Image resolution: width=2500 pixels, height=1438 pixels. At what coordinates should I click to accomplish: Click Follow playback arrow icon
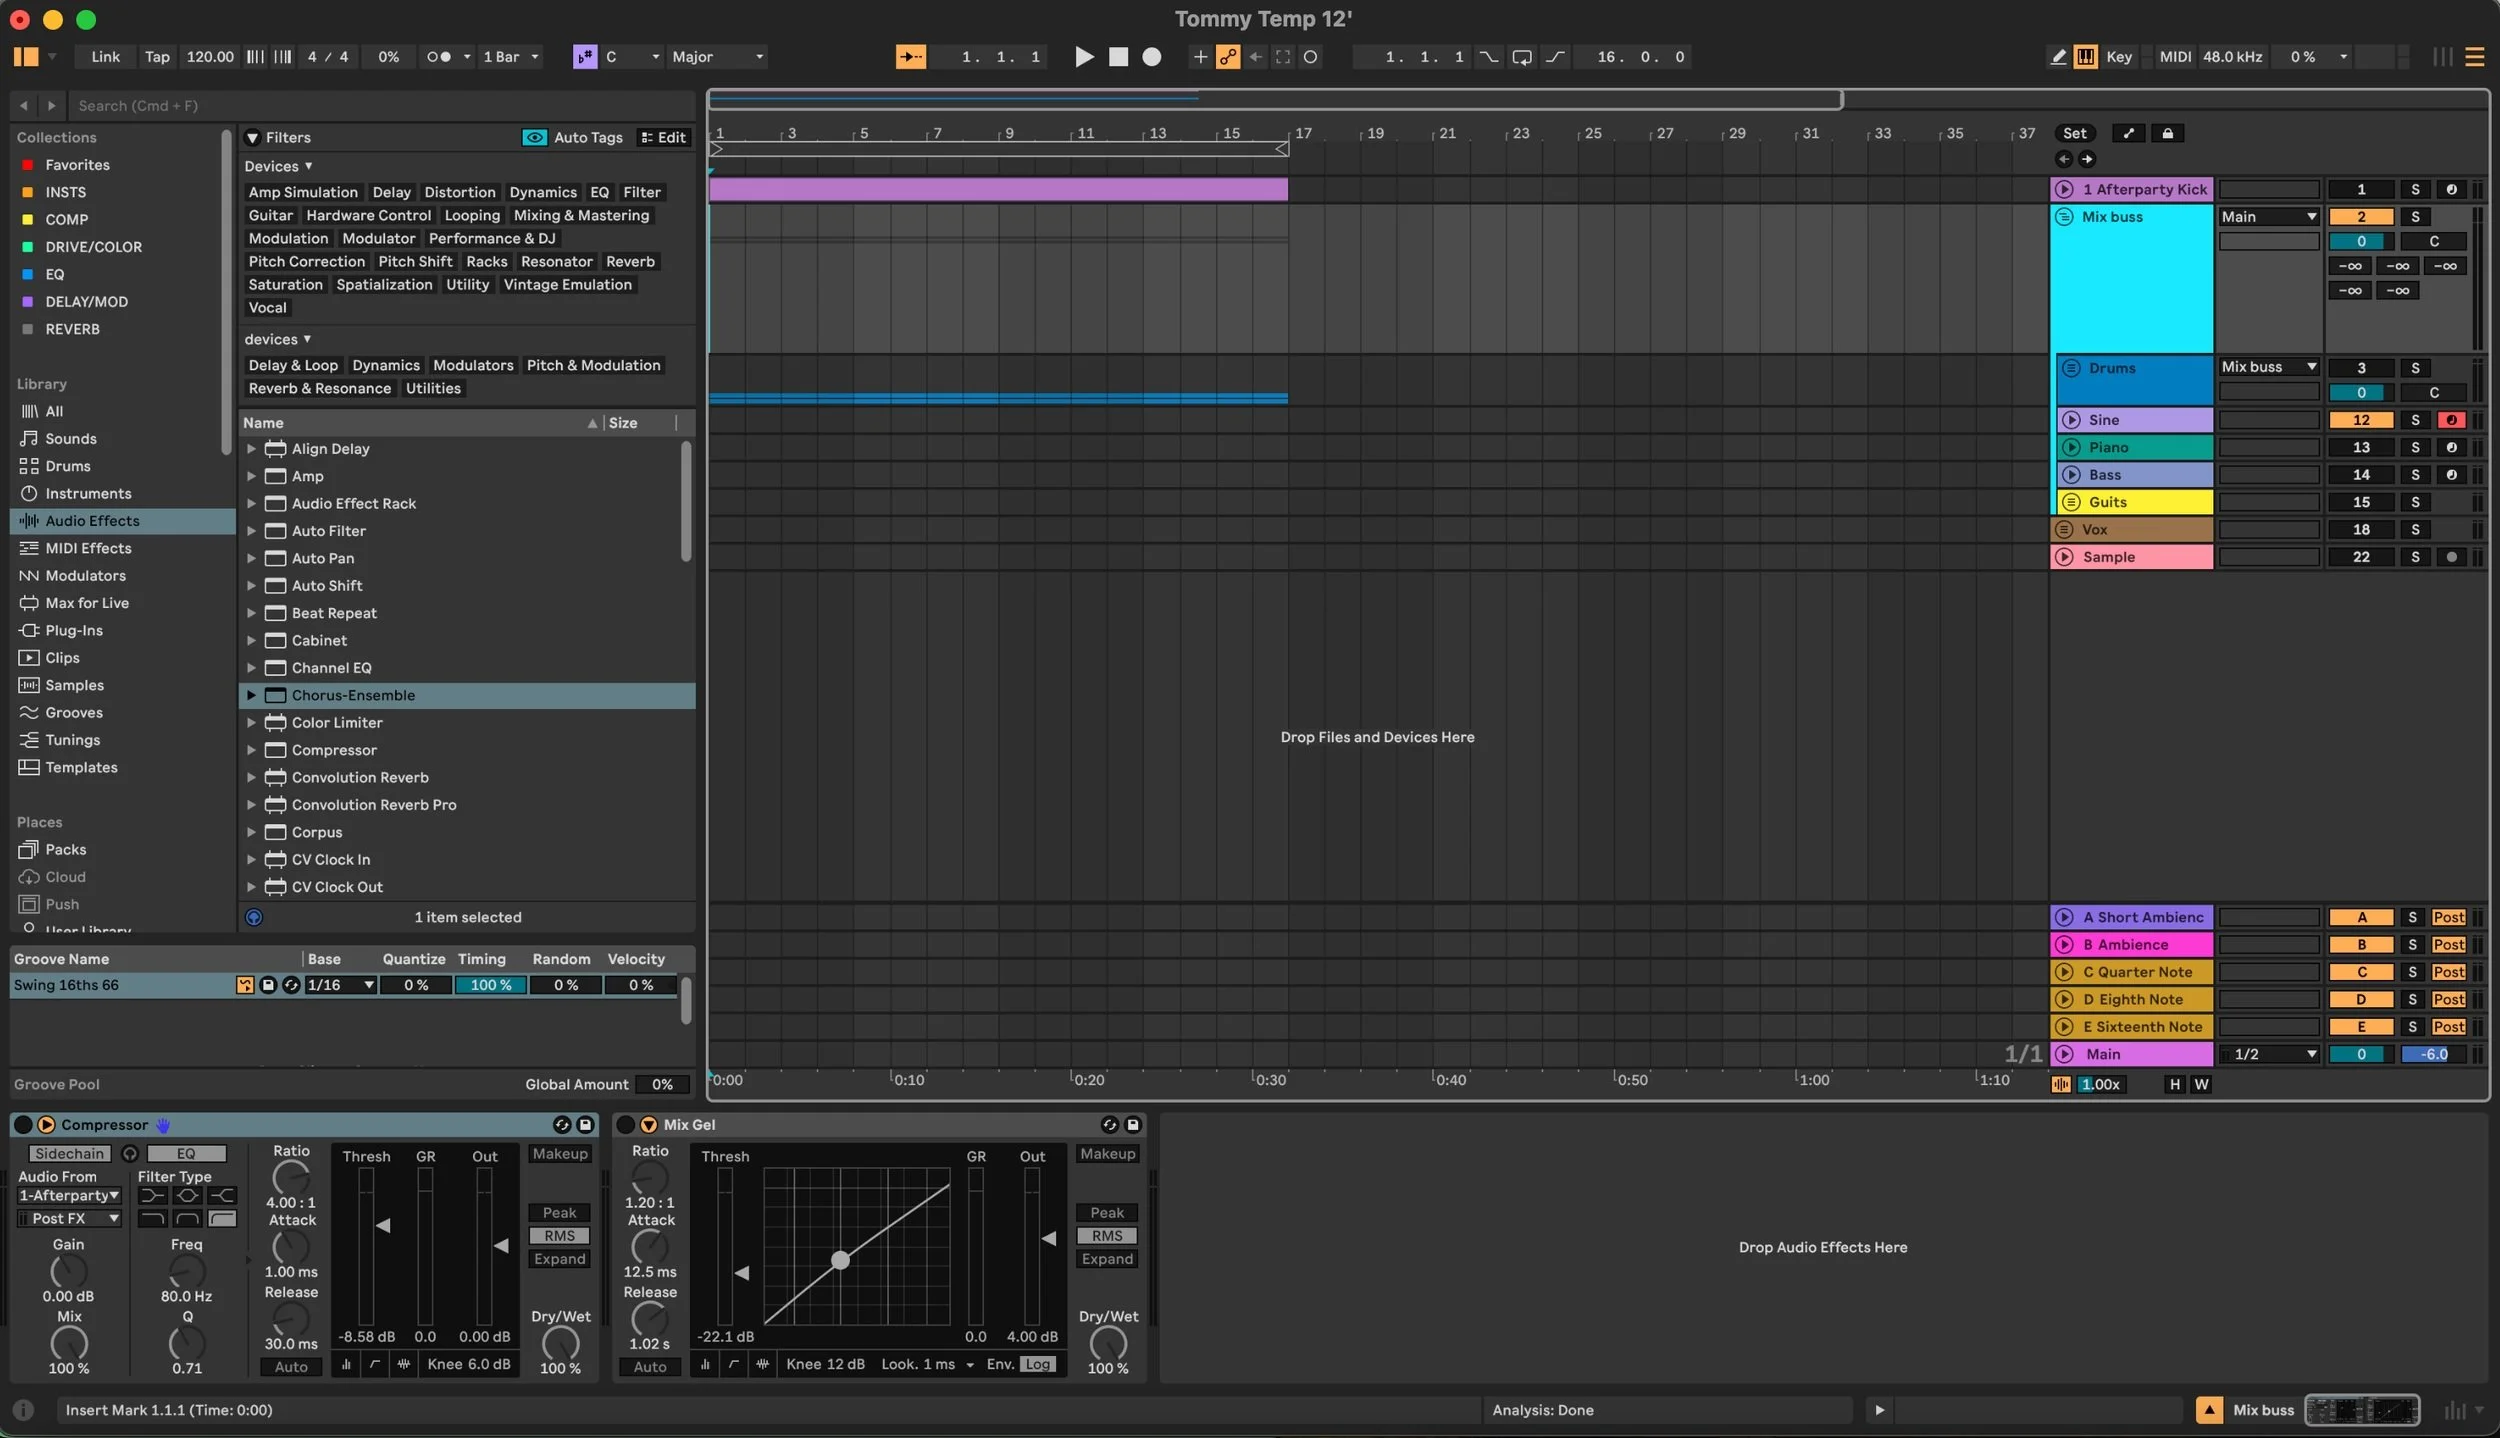pyautogui.click(x=910, y=57)
